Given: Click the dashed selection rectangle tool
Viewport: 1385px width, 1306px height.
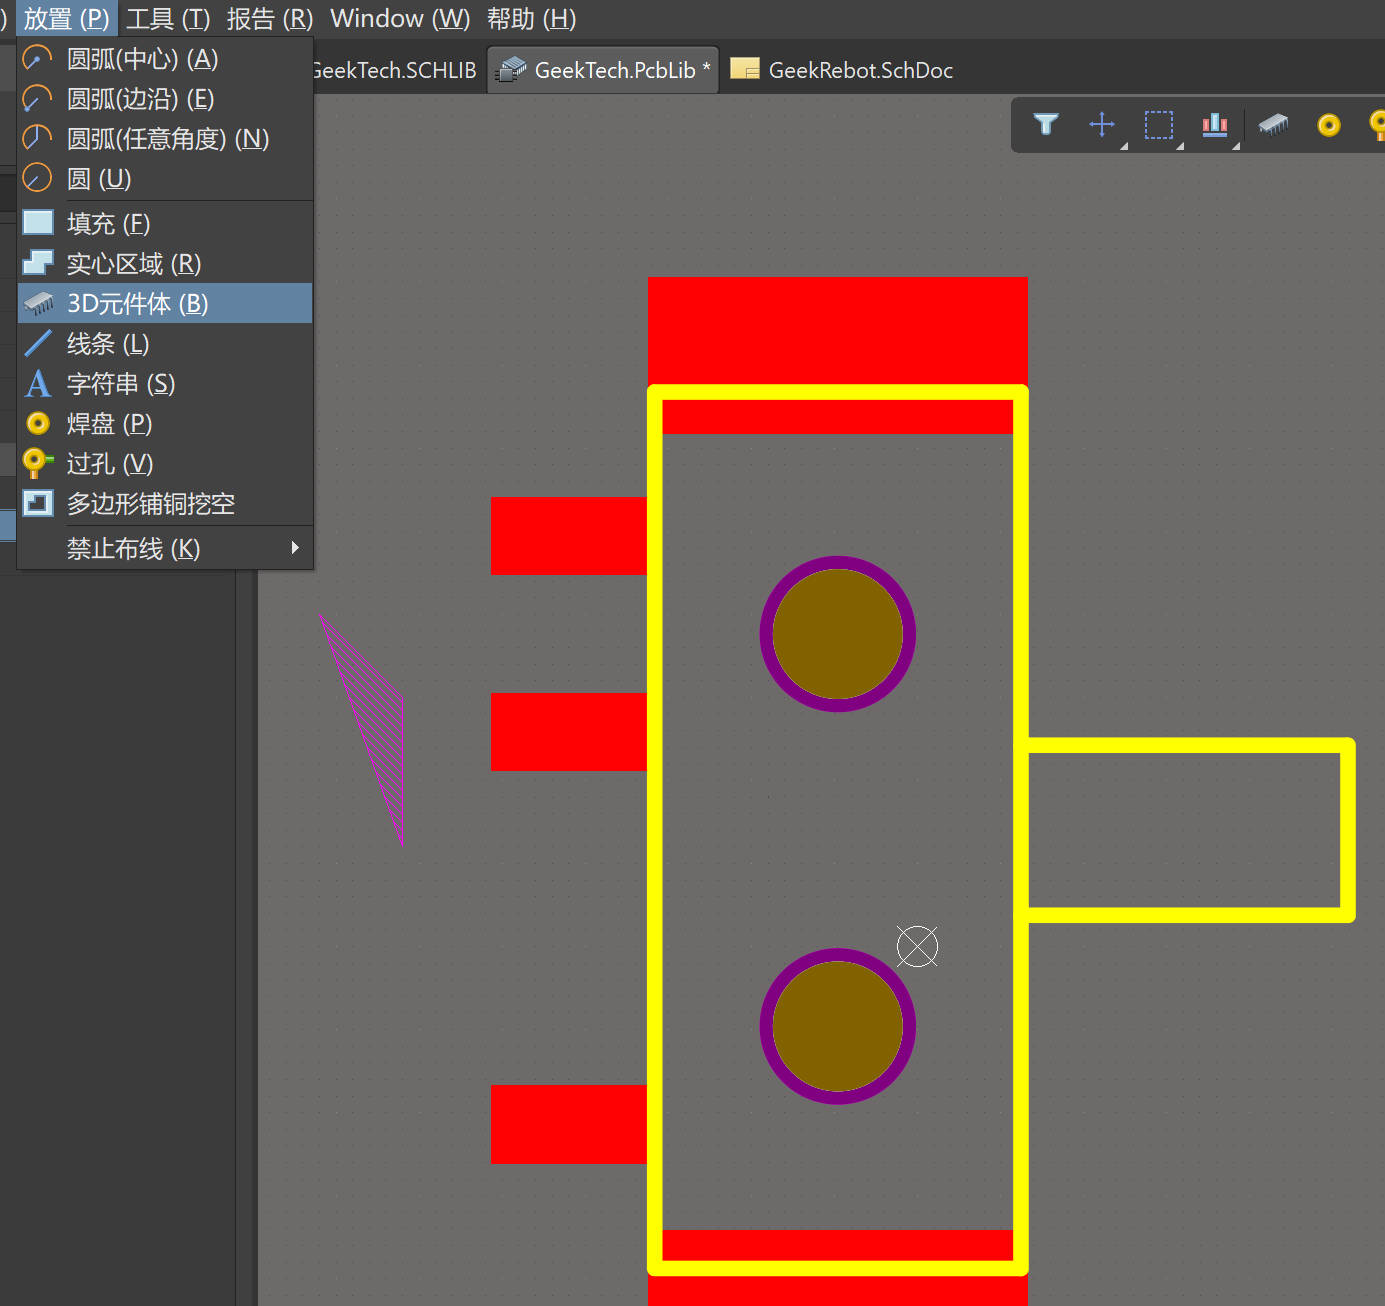Looking at the screenshot, I should point(1159,125).
